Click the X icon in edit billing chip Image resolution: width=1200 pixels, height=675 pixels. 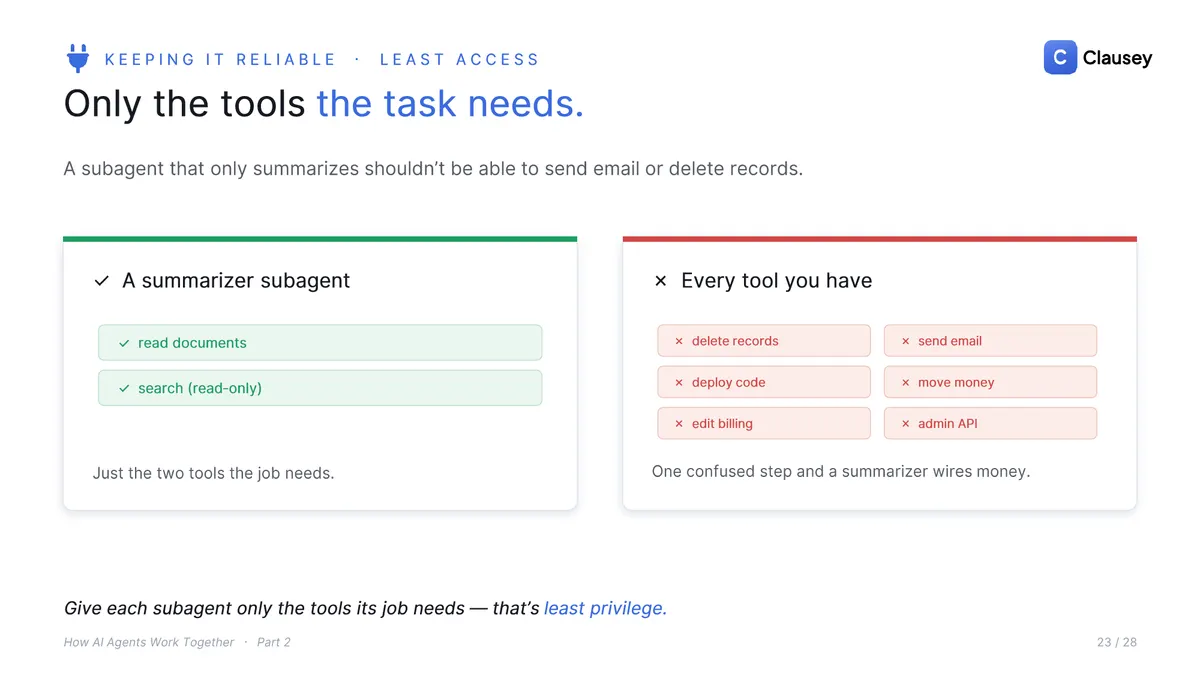679,424
